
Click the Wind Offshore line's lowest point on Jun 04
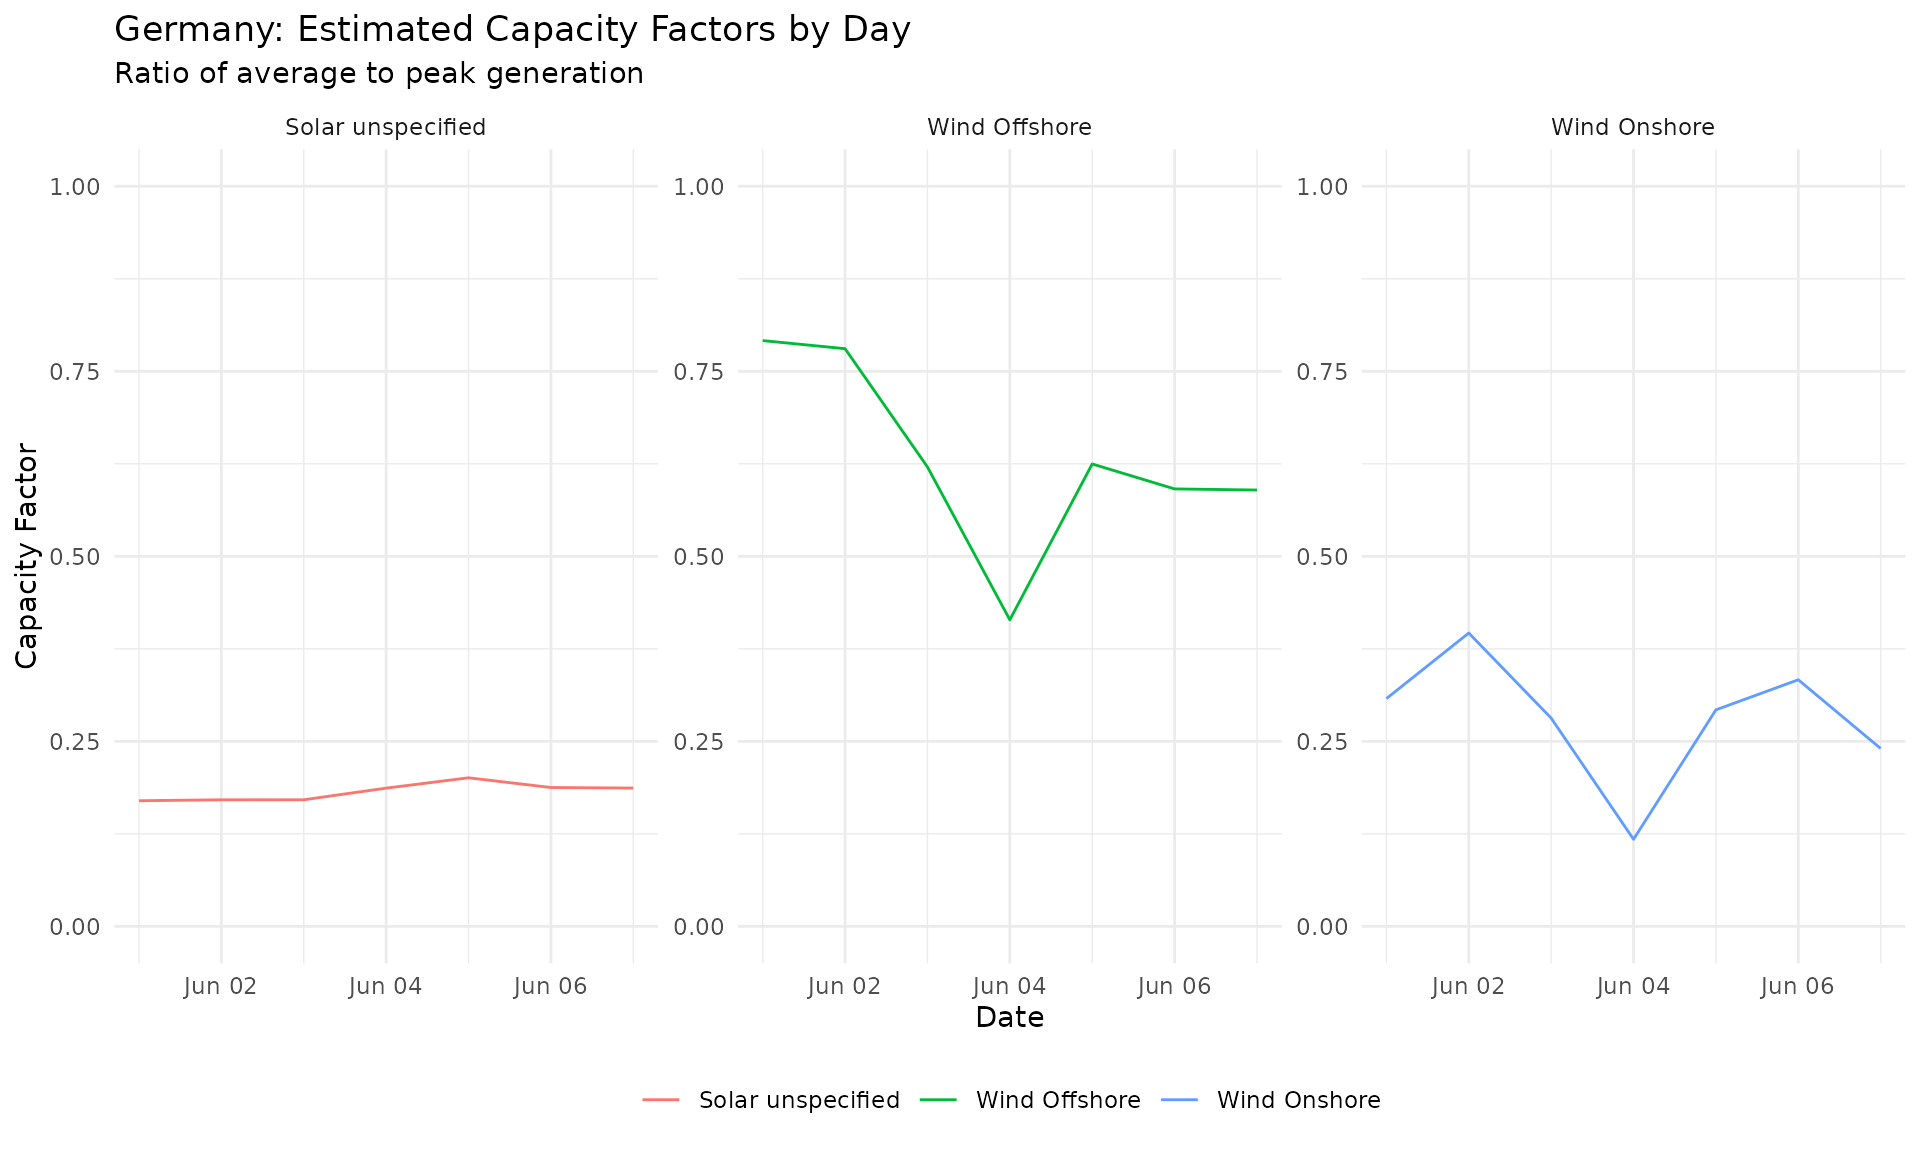(x=1010, y=620)
